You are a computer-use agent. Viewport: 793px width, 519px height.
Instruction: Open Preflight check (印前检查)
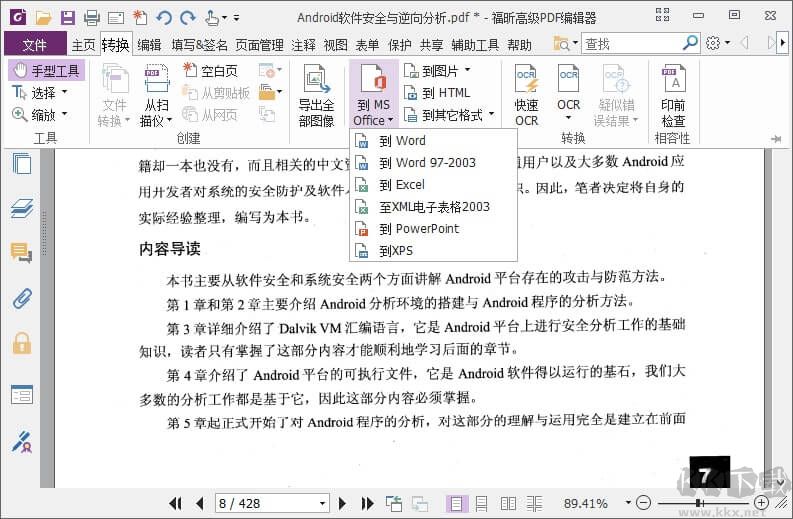673,95
